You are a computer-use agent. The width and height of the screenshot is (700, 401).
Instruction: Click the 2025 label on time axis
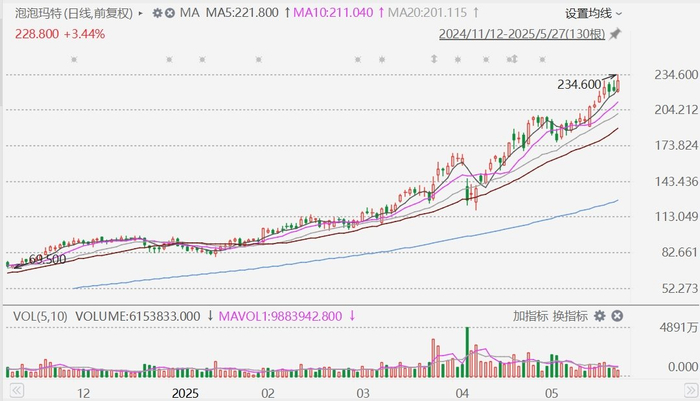pyautogui.click(x=185, y=393)
